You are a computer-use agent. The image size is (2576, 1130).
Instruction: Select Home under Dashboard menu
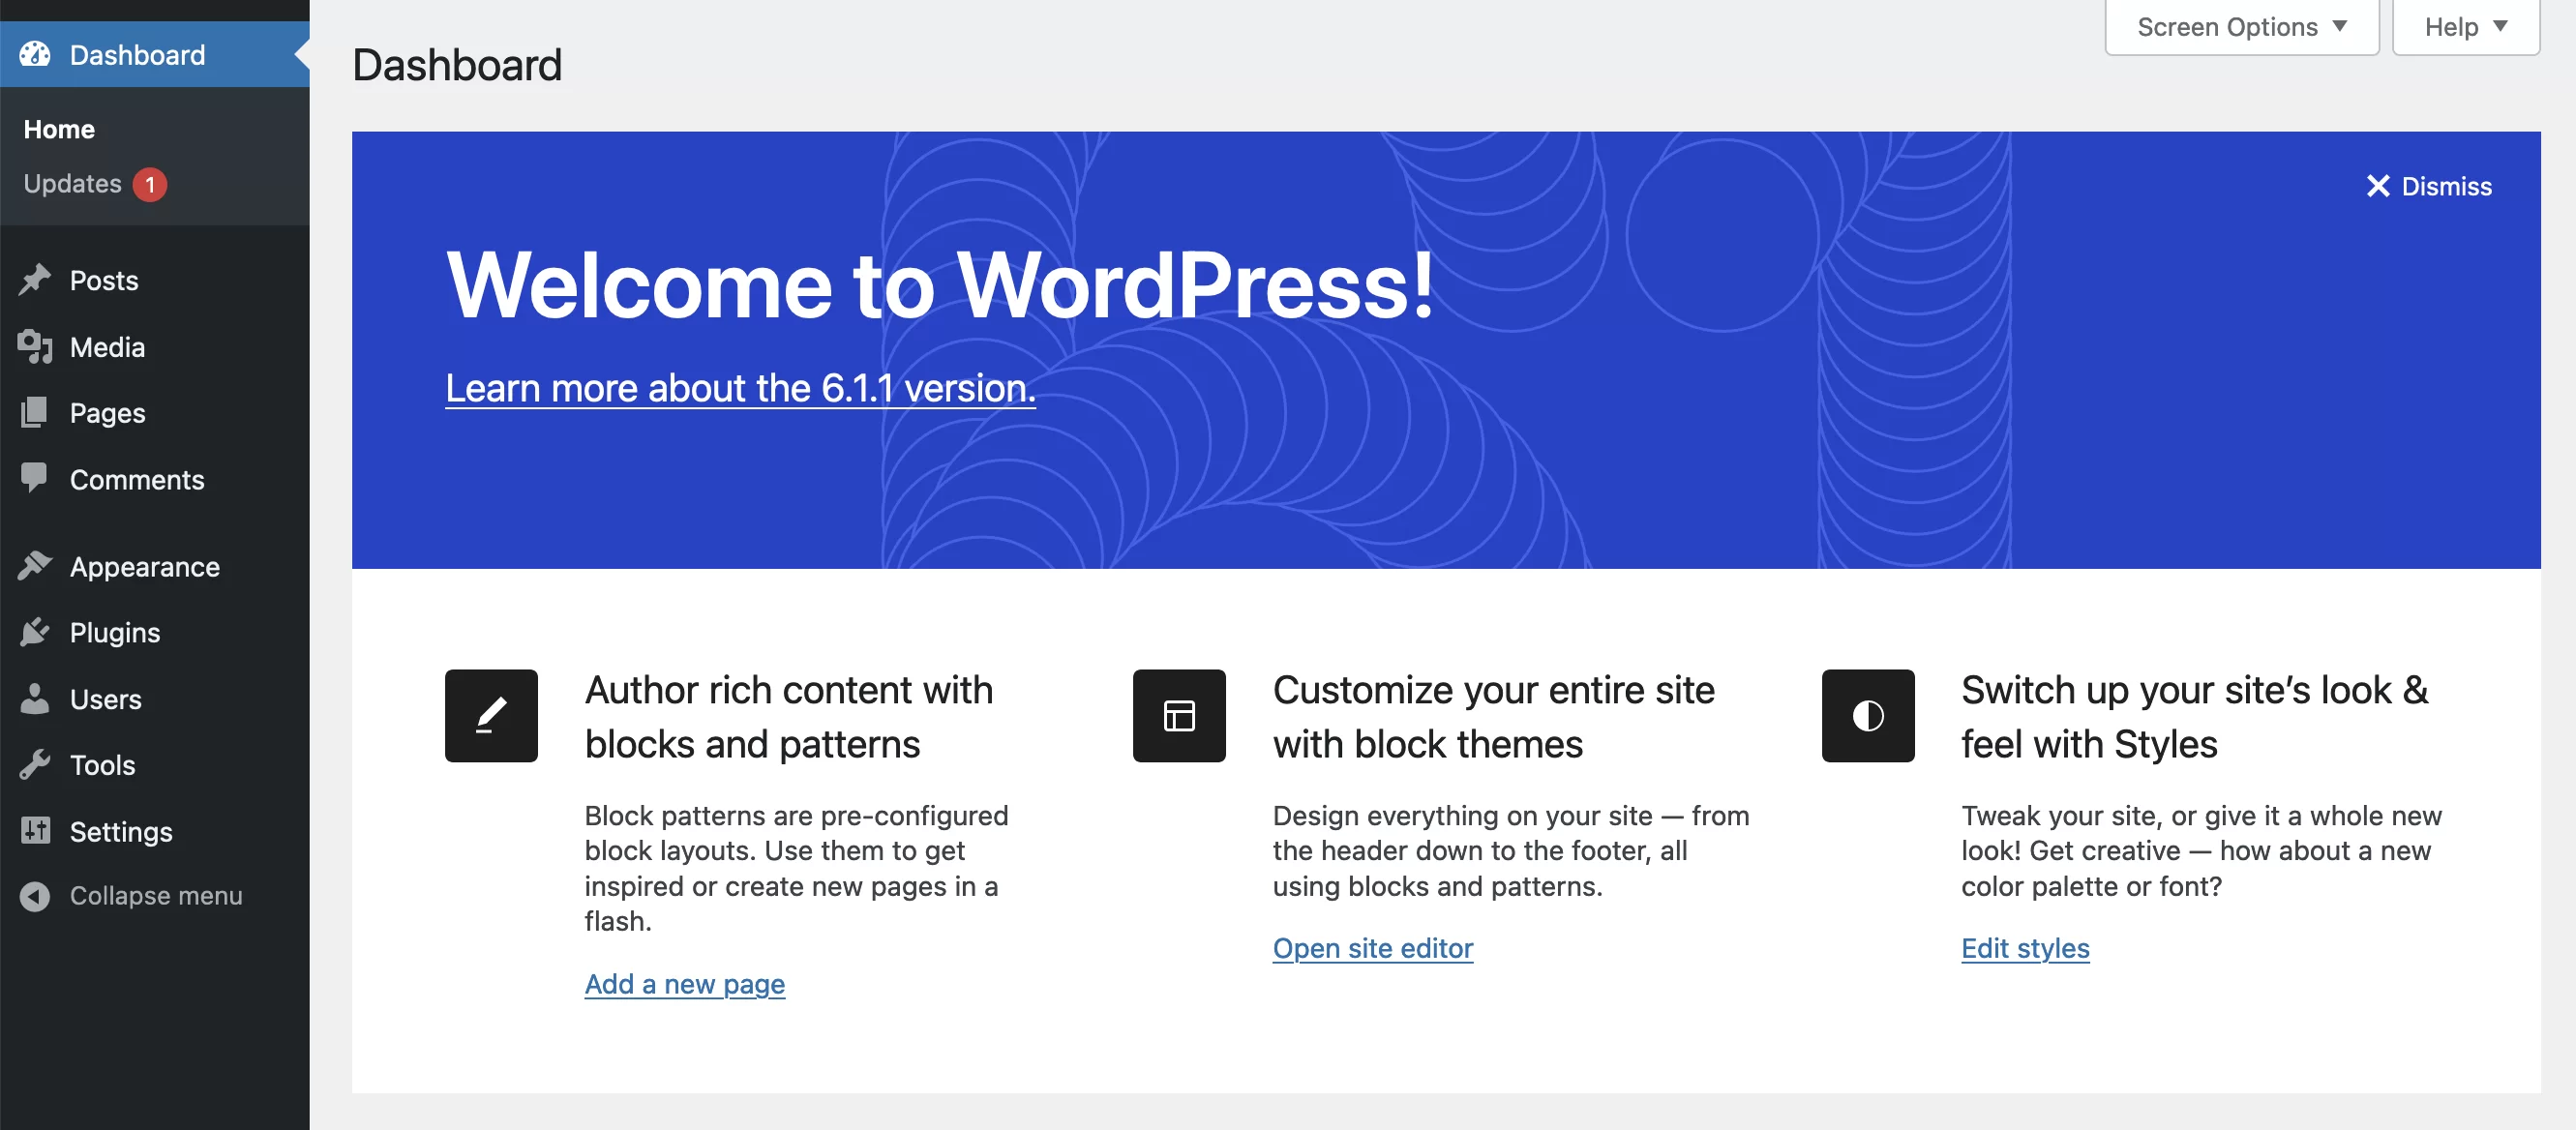(57, 128)
